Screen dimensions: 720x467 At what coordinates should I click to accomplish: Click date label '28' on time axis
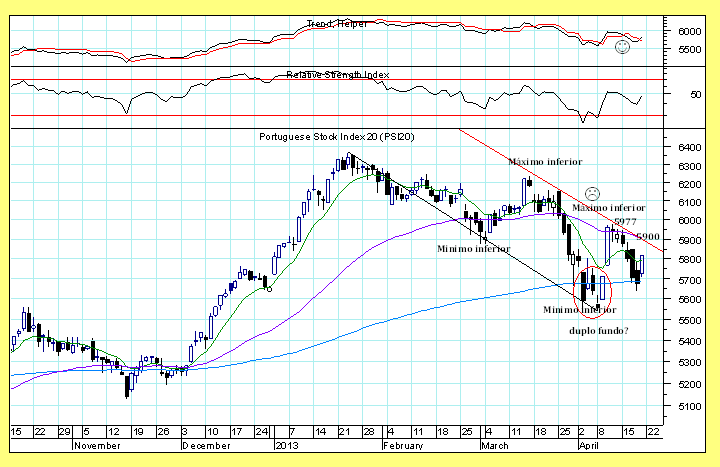click(369, 432)
